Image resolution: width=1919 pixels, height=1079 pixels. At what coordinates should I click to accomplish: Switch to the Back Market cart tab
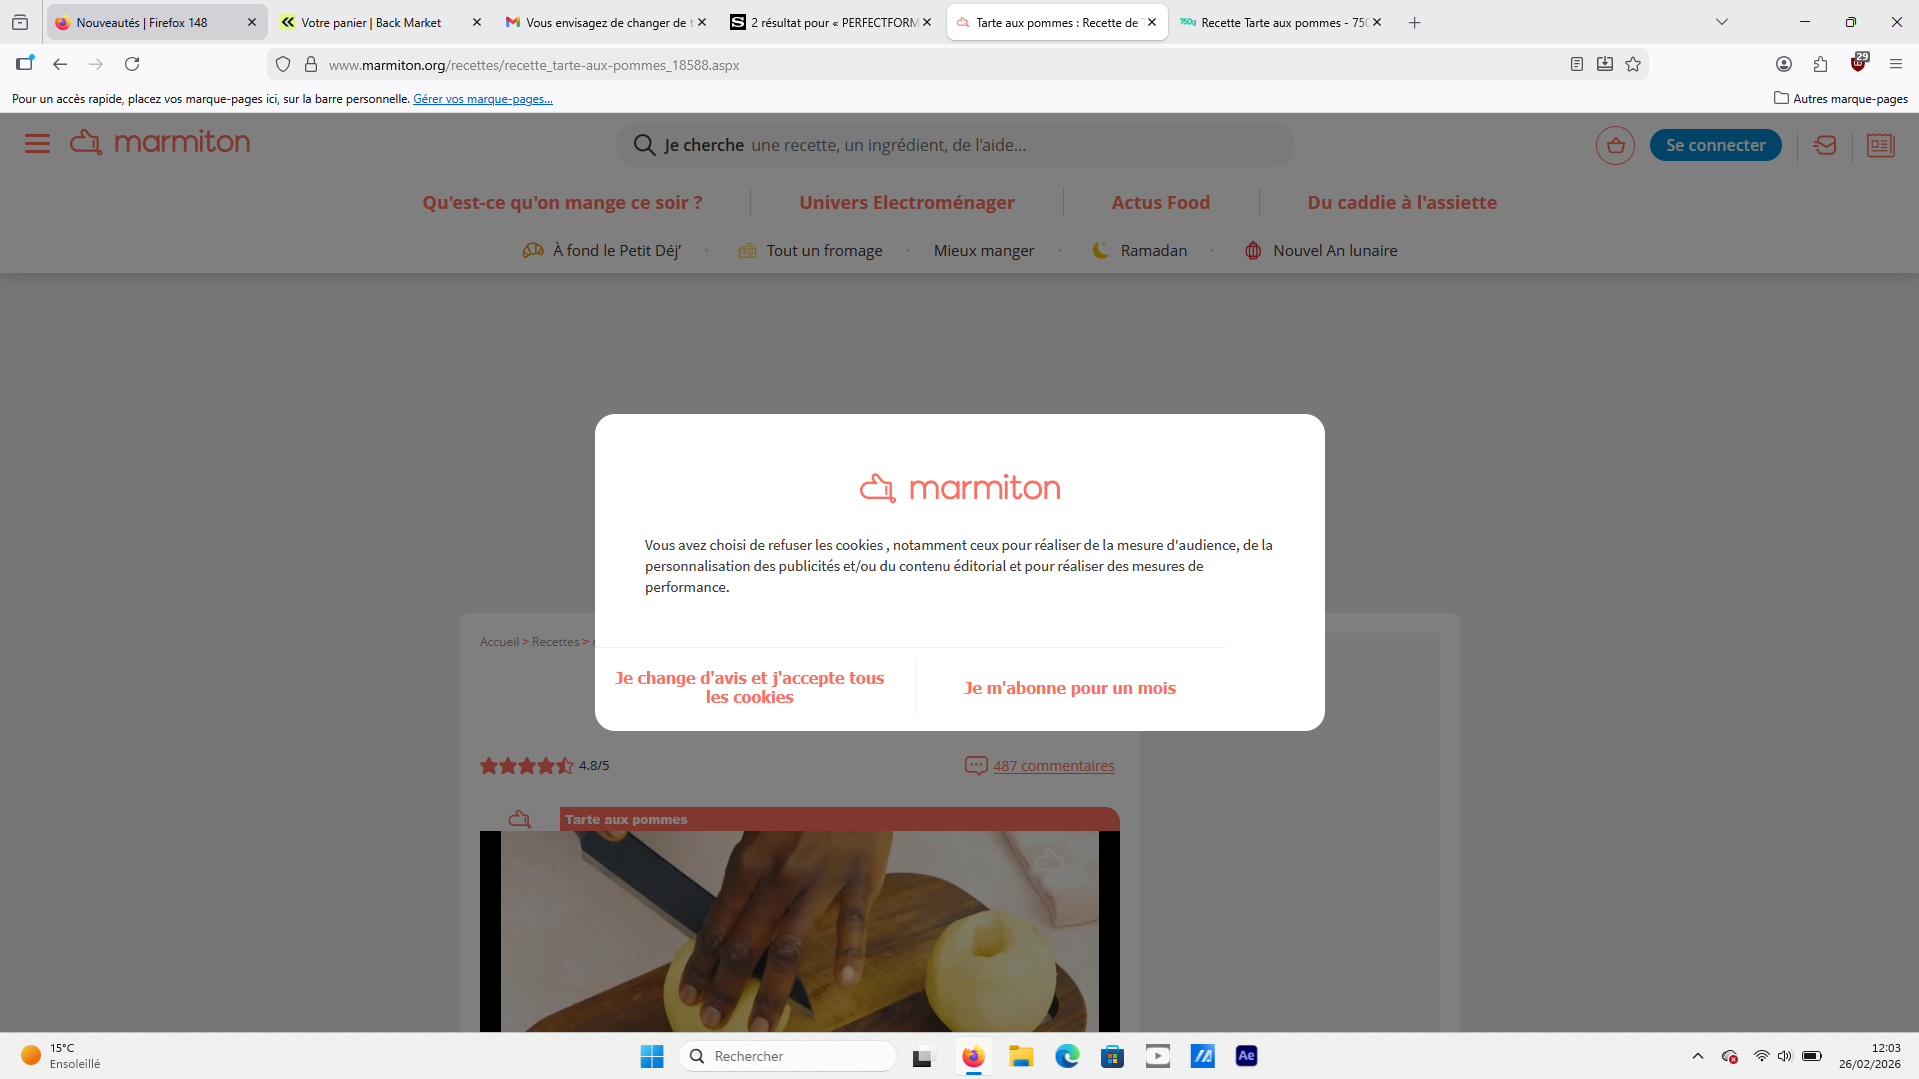pos(371,22)
